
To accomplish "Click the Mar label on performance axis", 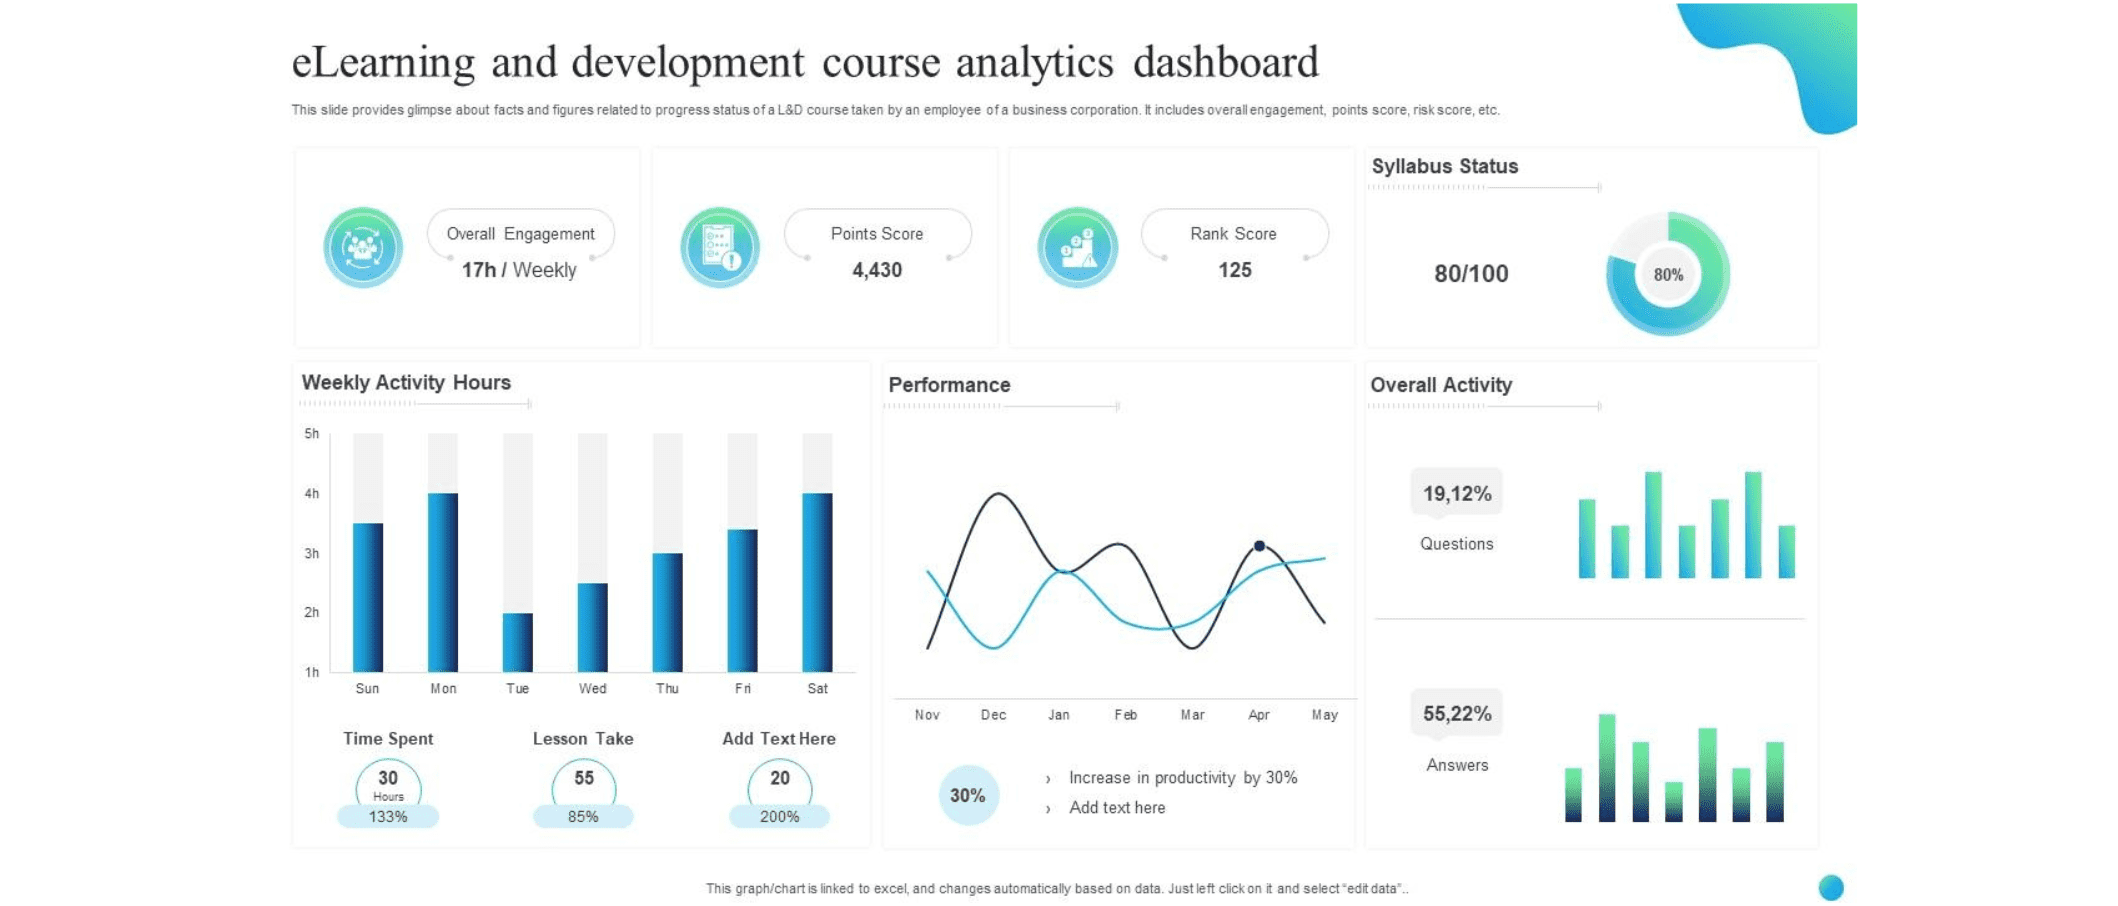I will click(1192, 715).
